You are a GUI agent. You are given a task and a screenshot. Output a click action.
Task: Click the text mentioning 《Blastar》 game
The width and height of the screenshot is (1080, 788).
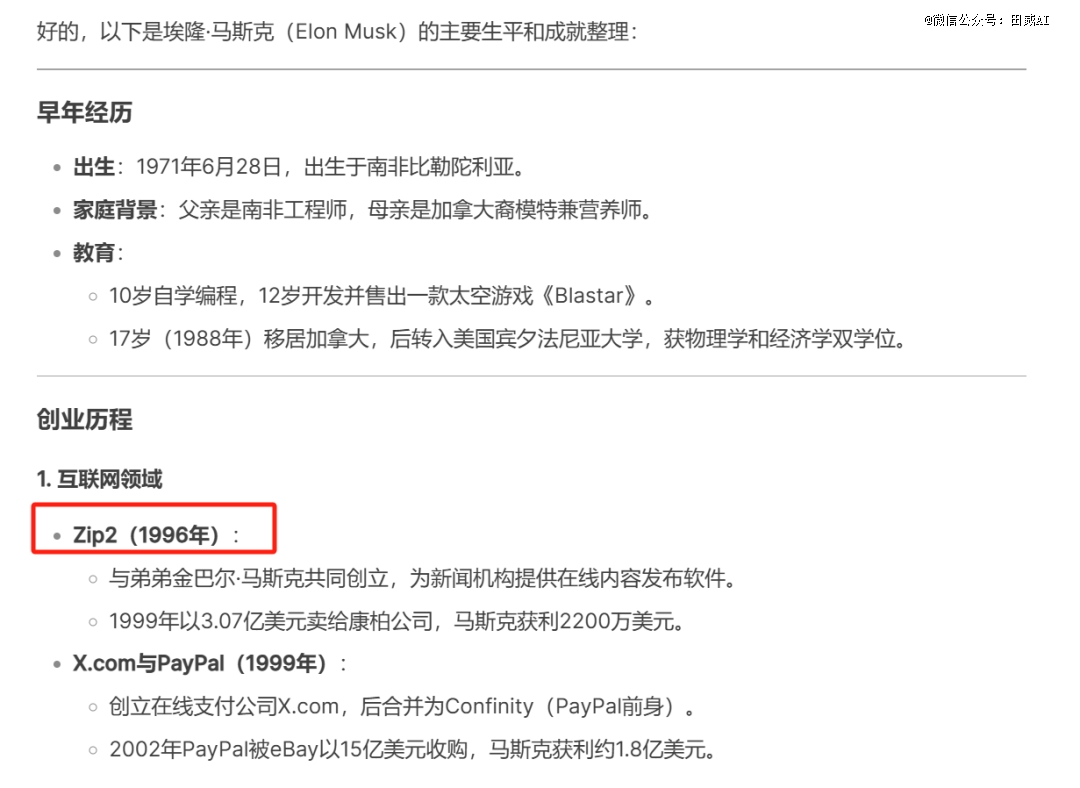tap(381, 296)
